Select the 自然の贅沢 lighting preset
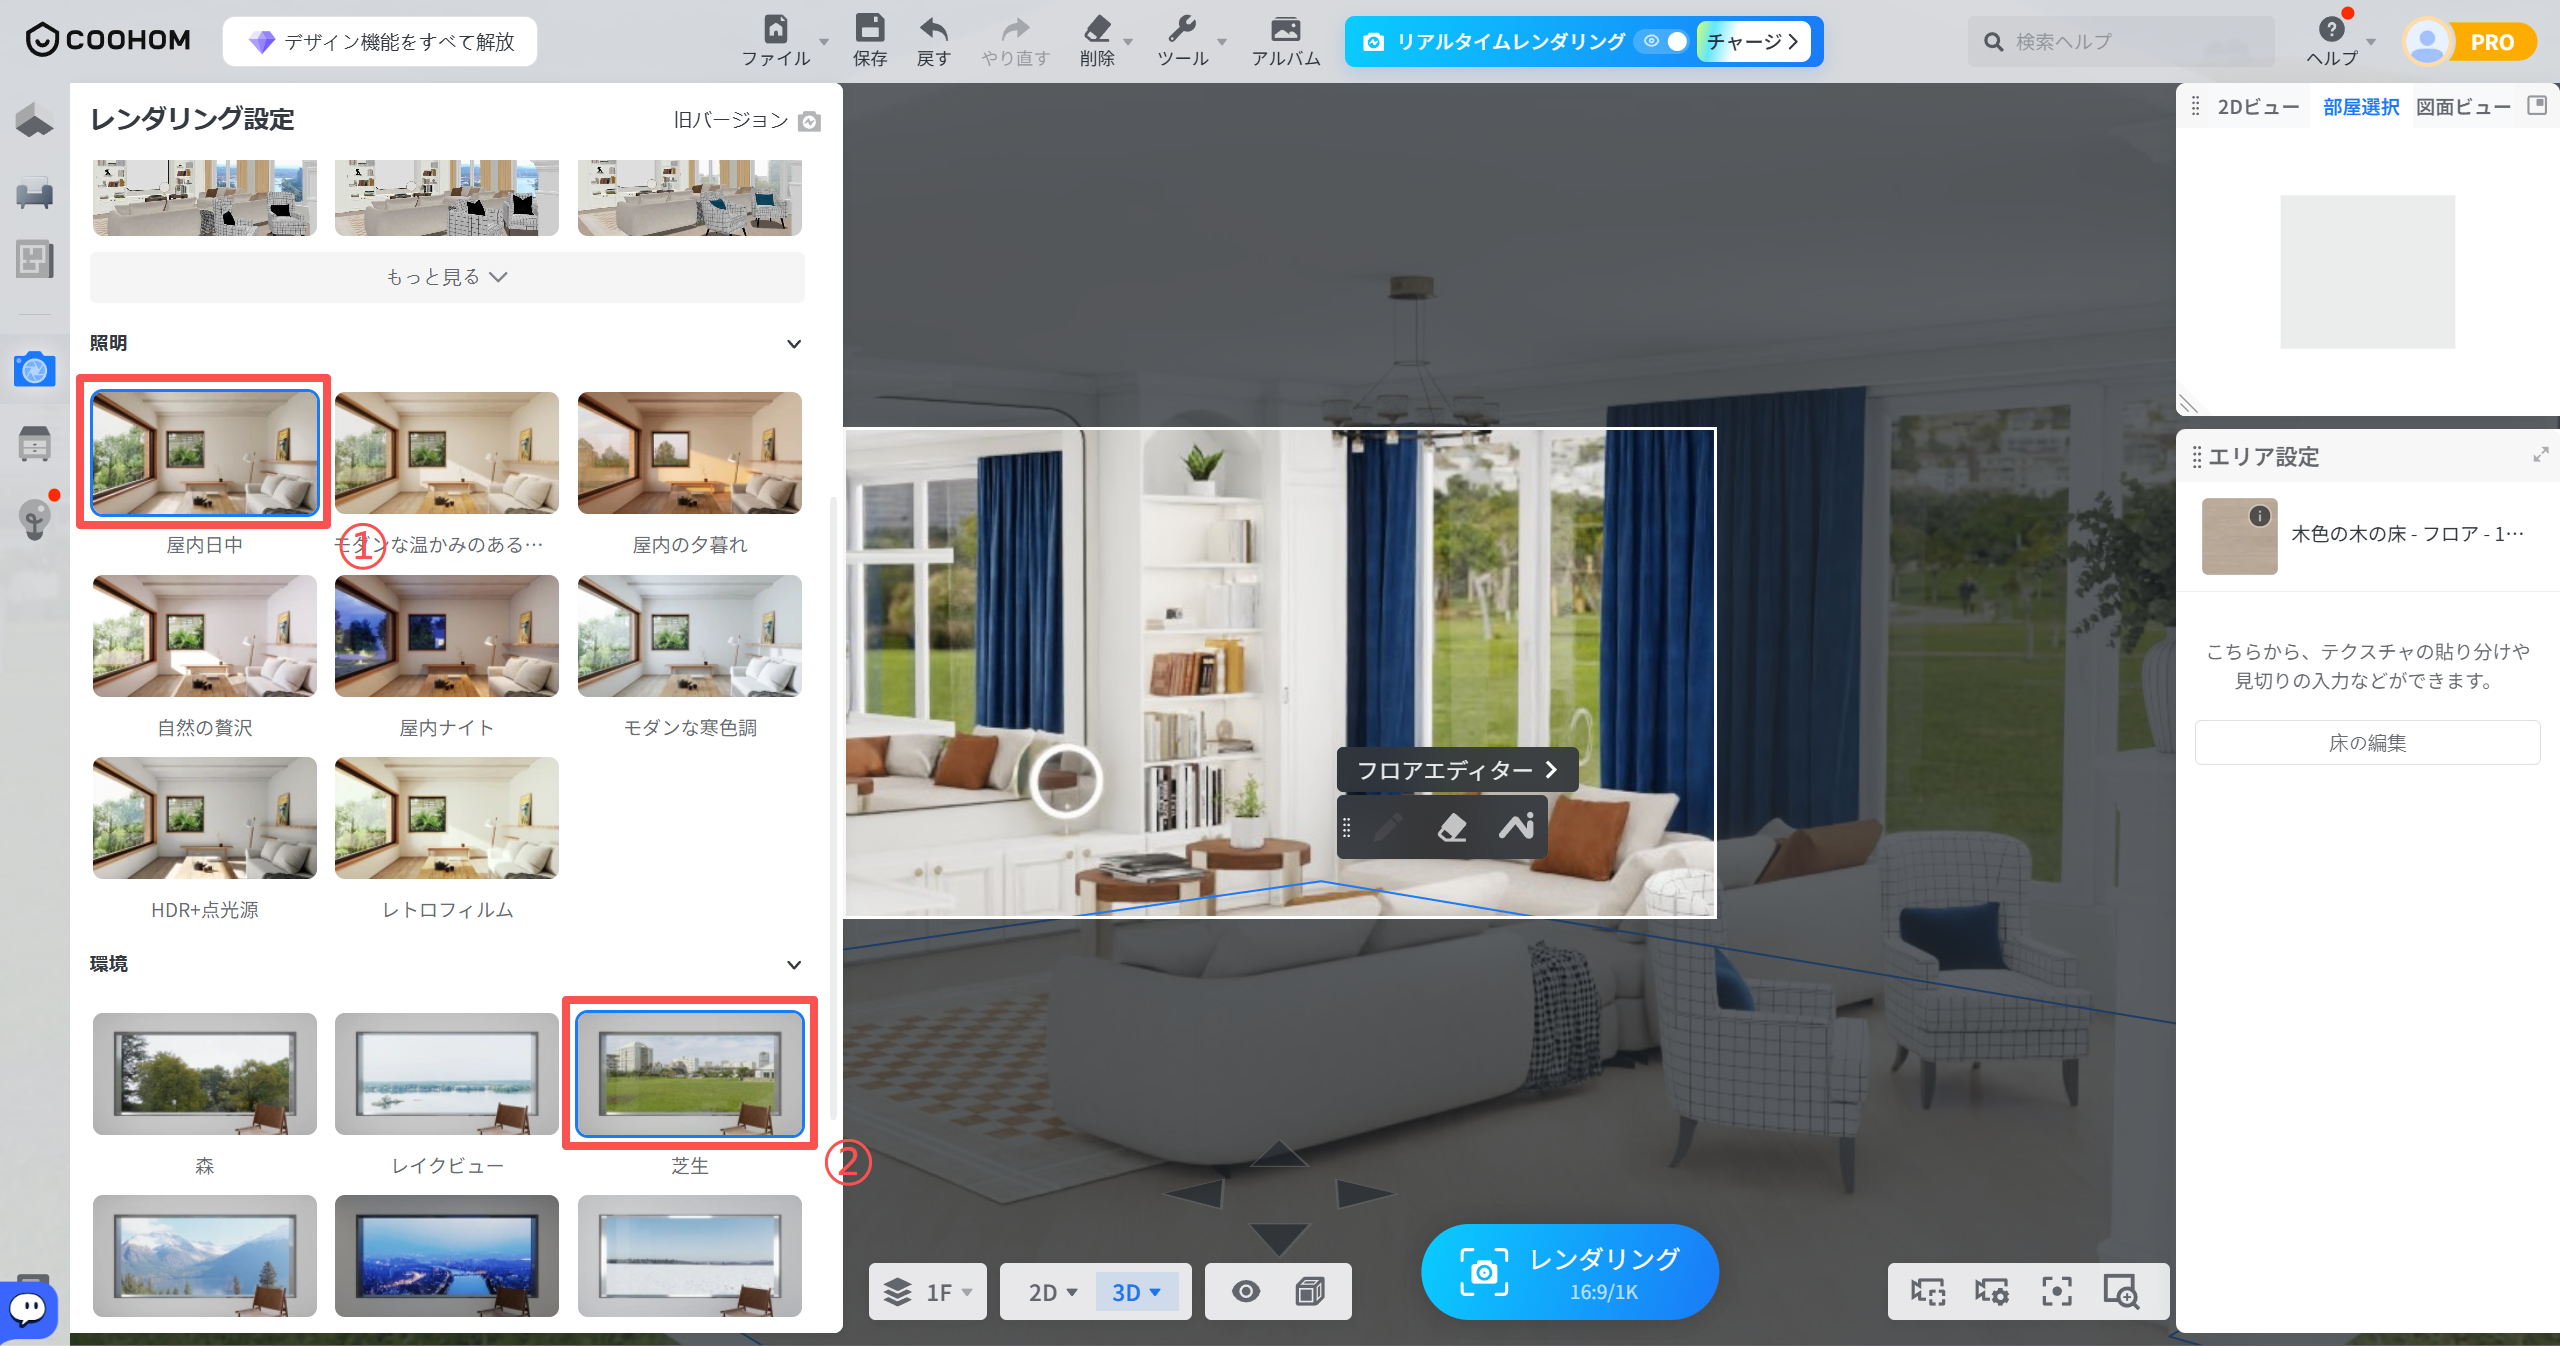The image size is (2560, 1346). (x=205, y=636)
